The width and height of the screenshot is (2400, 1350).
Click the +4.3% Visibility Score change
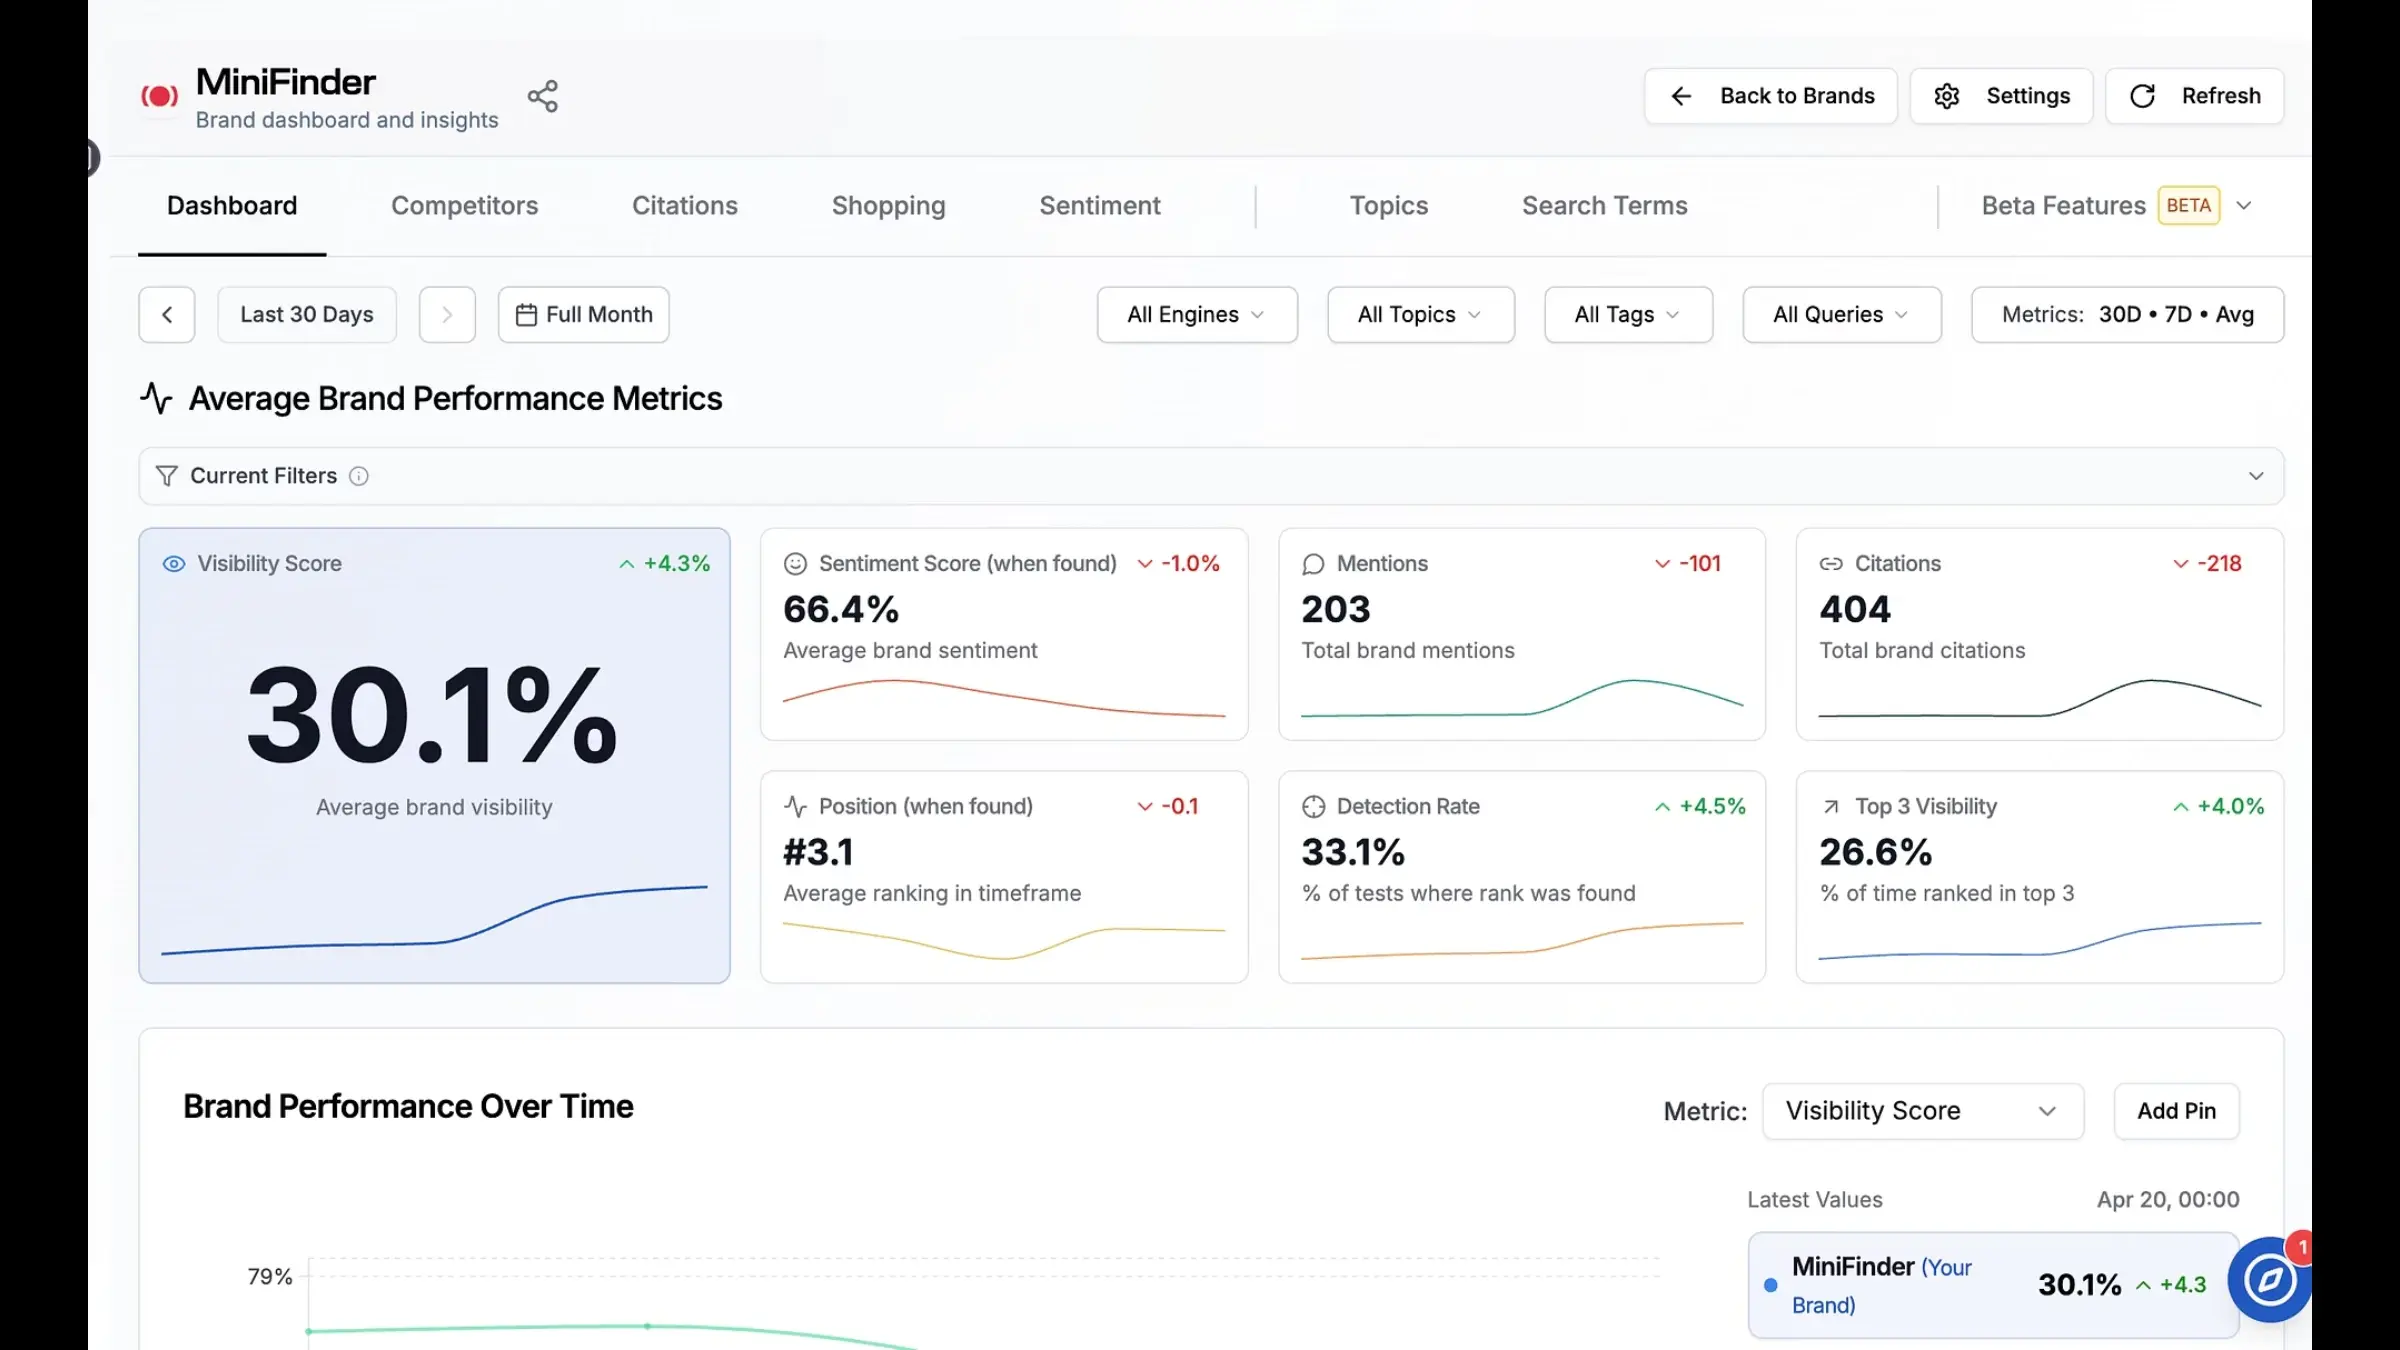click(665, 564)
